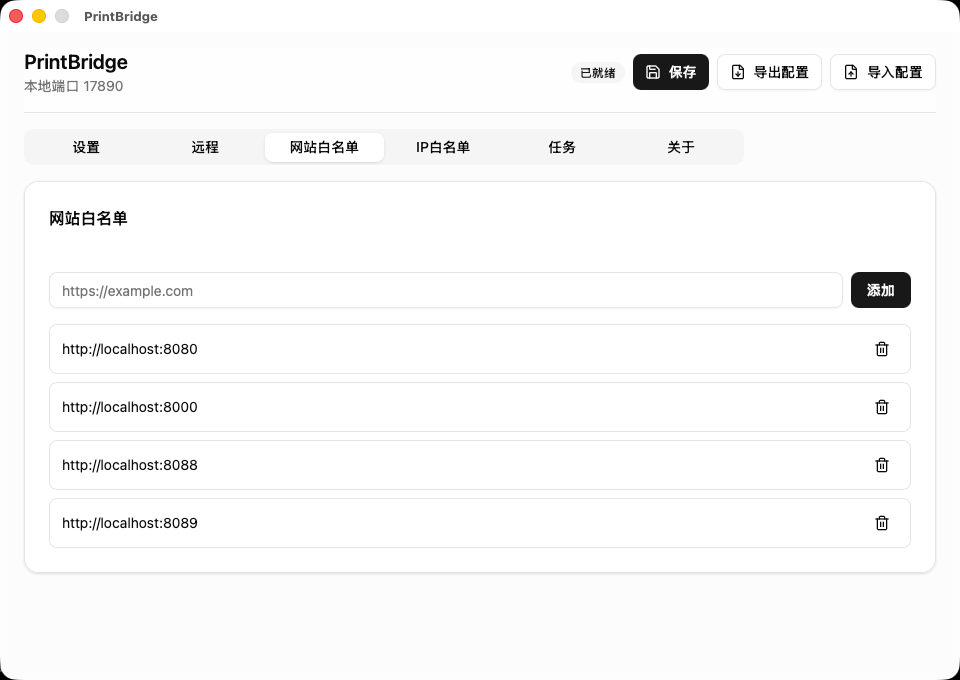This screenshot has height=680, width=960.
Task: Delete the http://localhost:8080 entry
Action: point(882,349)
